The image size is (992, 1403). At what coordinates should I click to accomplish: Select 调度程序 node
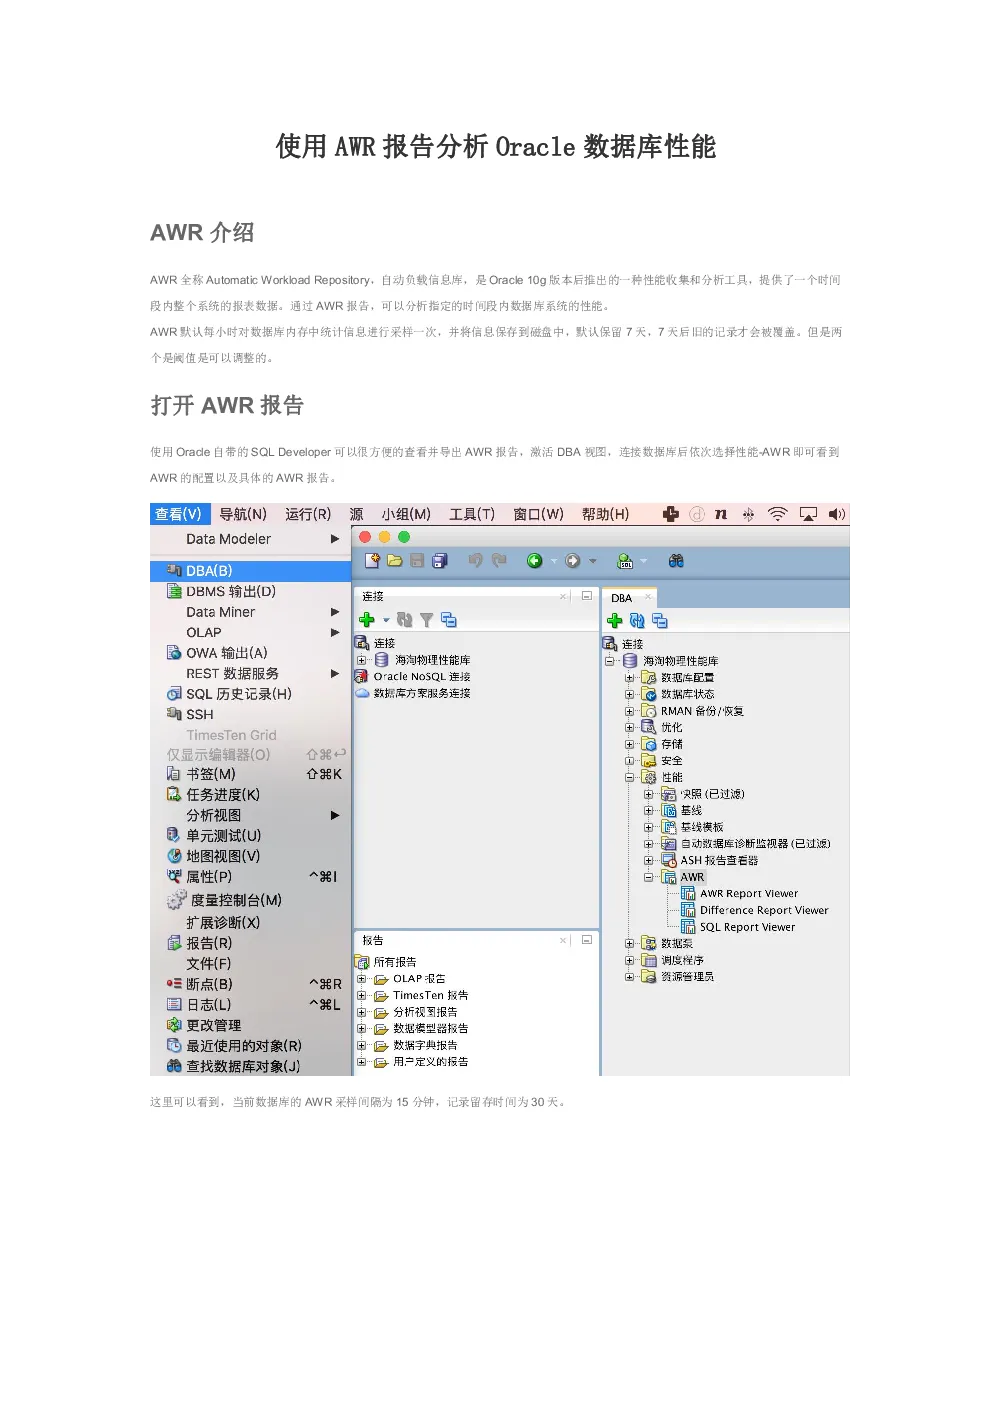coord(682,960)
